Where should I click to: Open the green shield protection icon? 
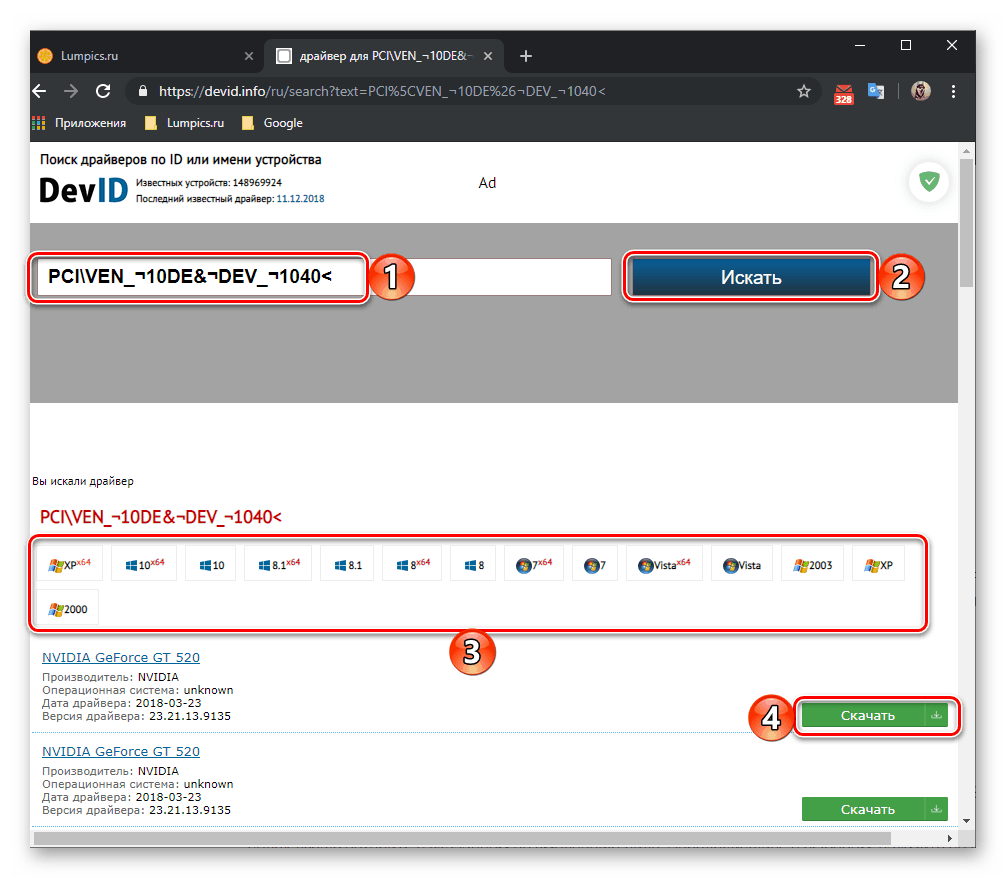point(928,182)
